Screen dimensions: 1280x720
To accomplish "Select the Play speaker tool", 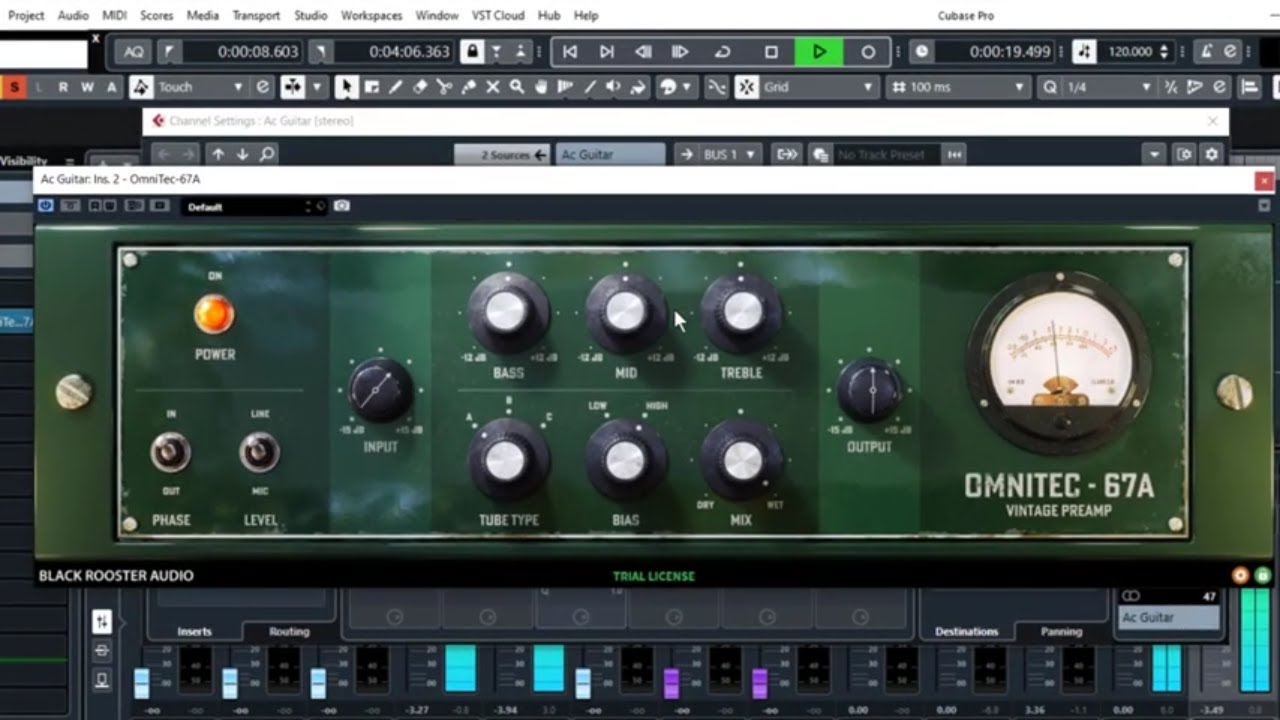I will 613,87.
